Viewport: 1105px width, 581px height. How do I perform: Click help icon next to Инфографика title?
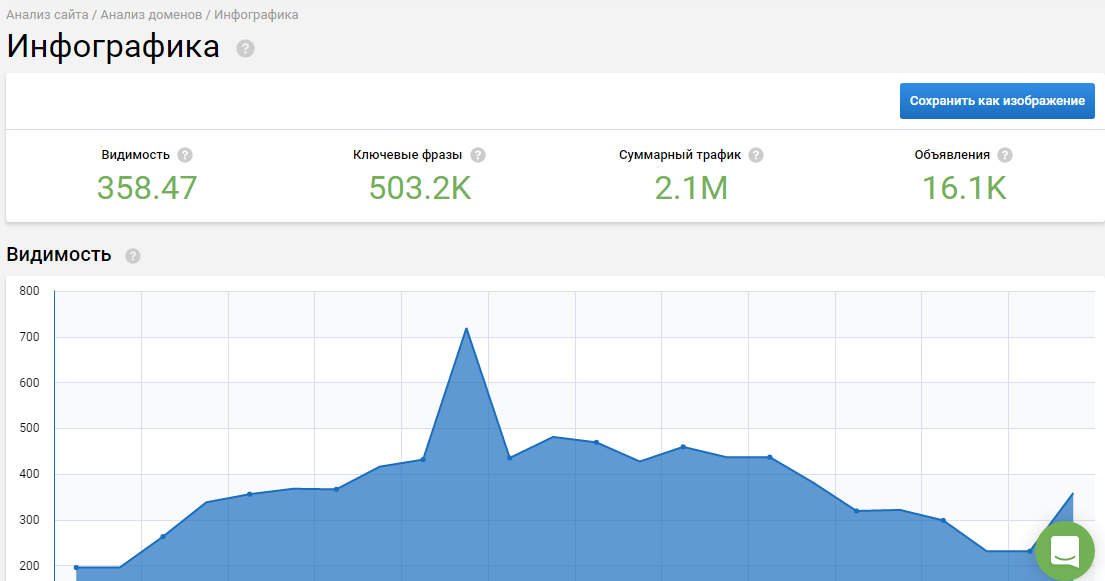(x=245, y=48)
